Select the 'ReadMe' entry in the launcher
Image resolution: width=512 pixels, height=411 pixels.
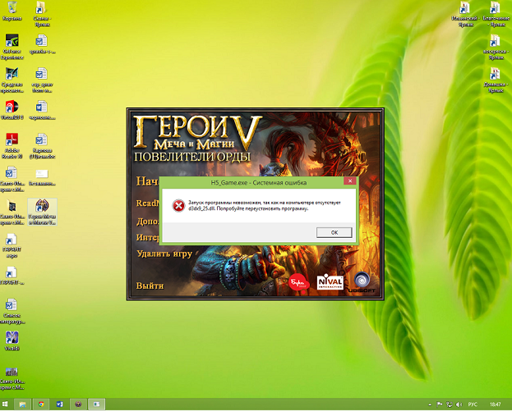point(148,203)
